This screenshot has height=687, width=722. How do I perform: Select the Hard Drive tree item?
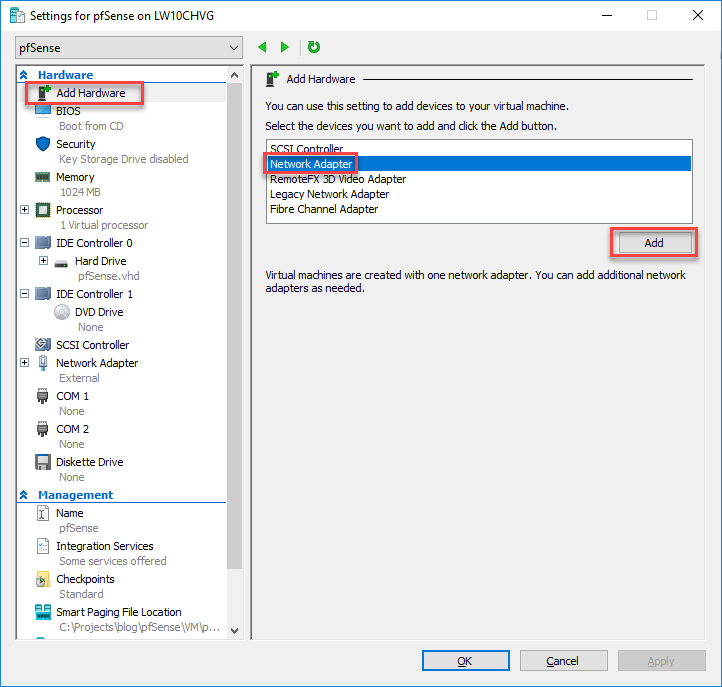coord(100,261)
